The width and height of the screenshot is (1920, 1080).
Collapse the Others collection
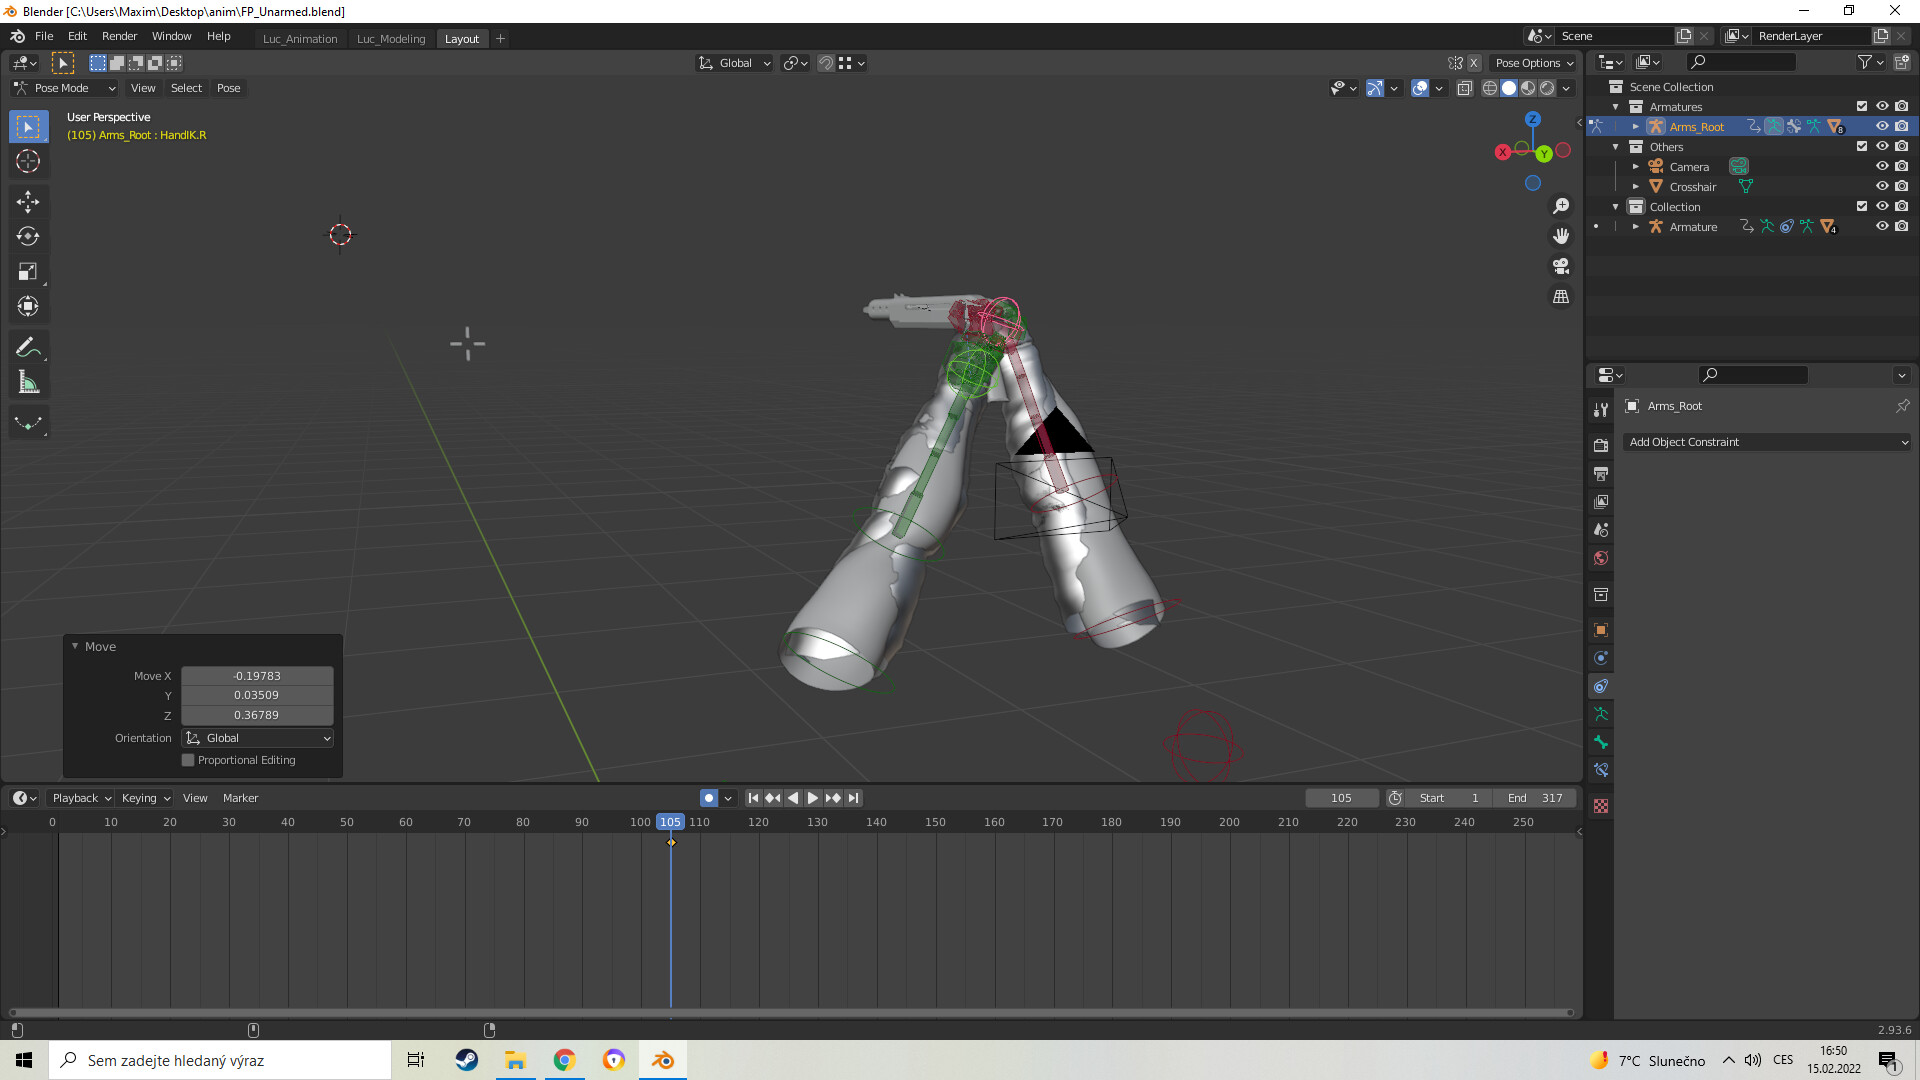coord(1616,147)
